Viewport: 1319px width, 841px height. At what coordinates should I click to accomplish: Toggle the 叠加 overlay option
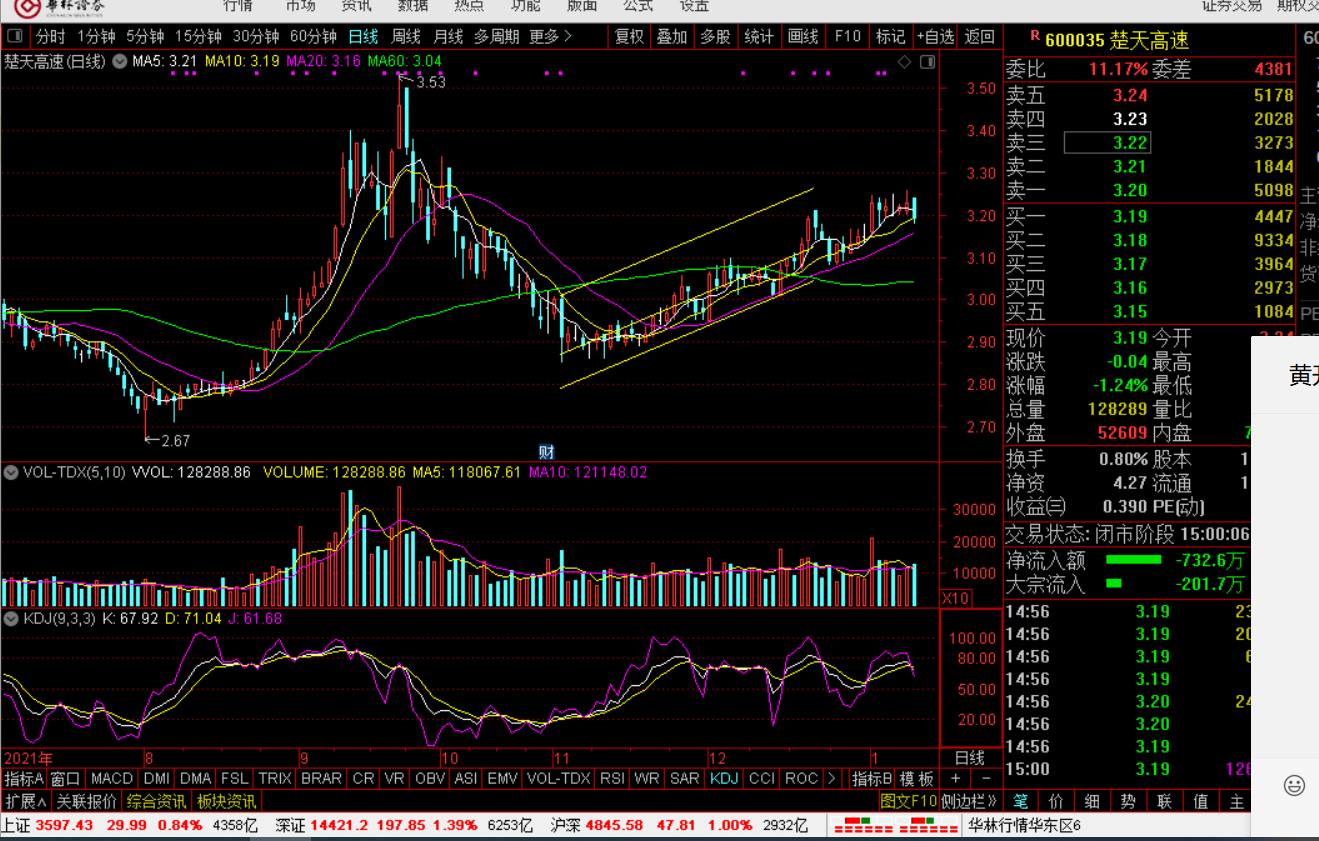tap(672, 37)
